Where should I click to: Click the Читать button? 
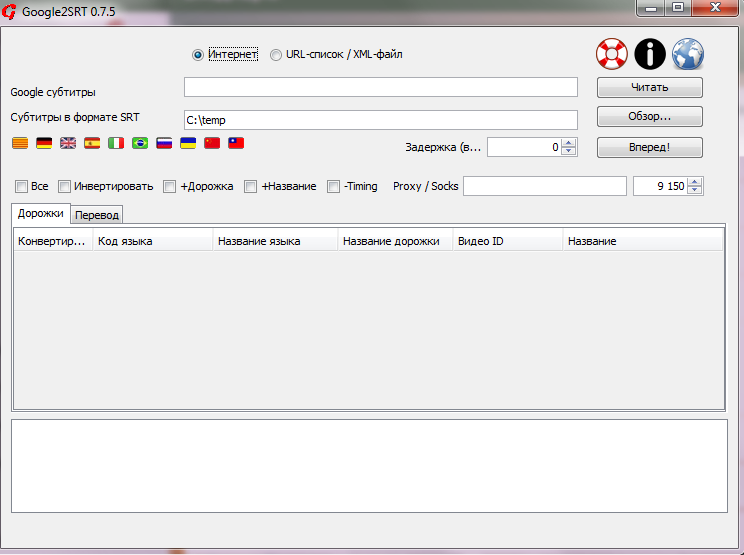click(x=650, y=87)
